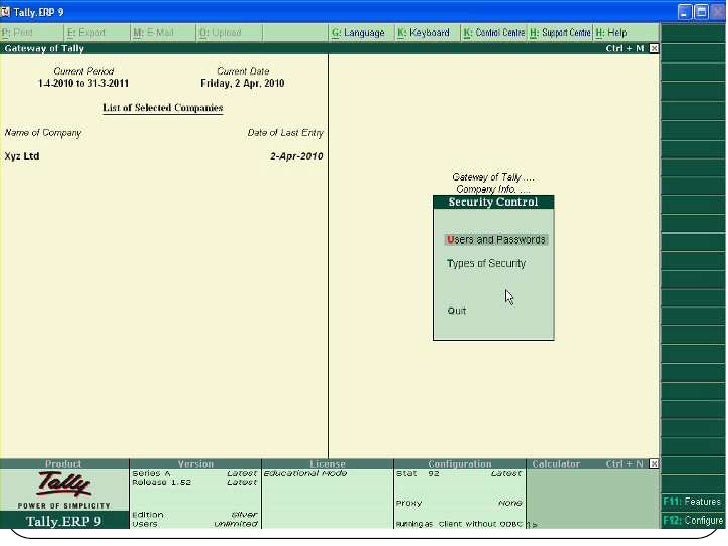Click the current period 1-4-2010 to 31-3-2011
The width and height of the screenshot is (728, 546).
coord(83,84)
